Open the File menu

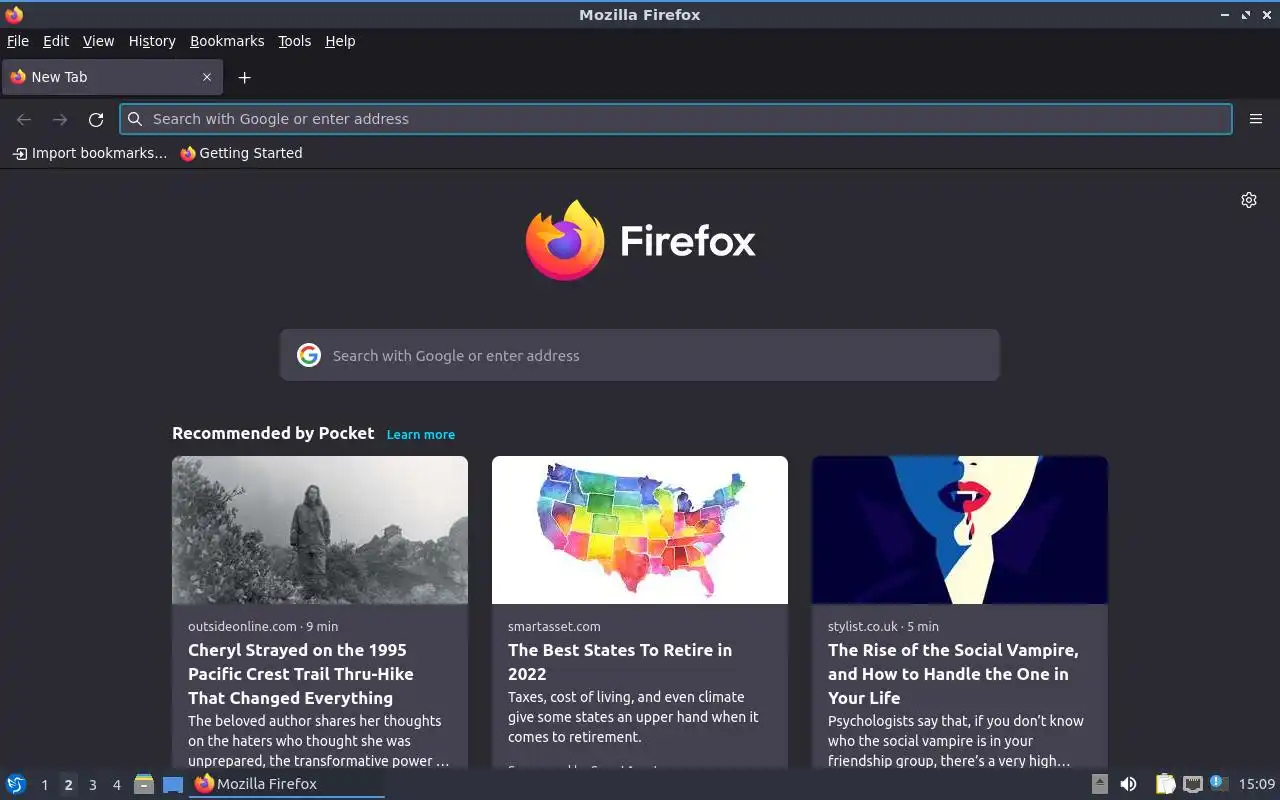18,41
